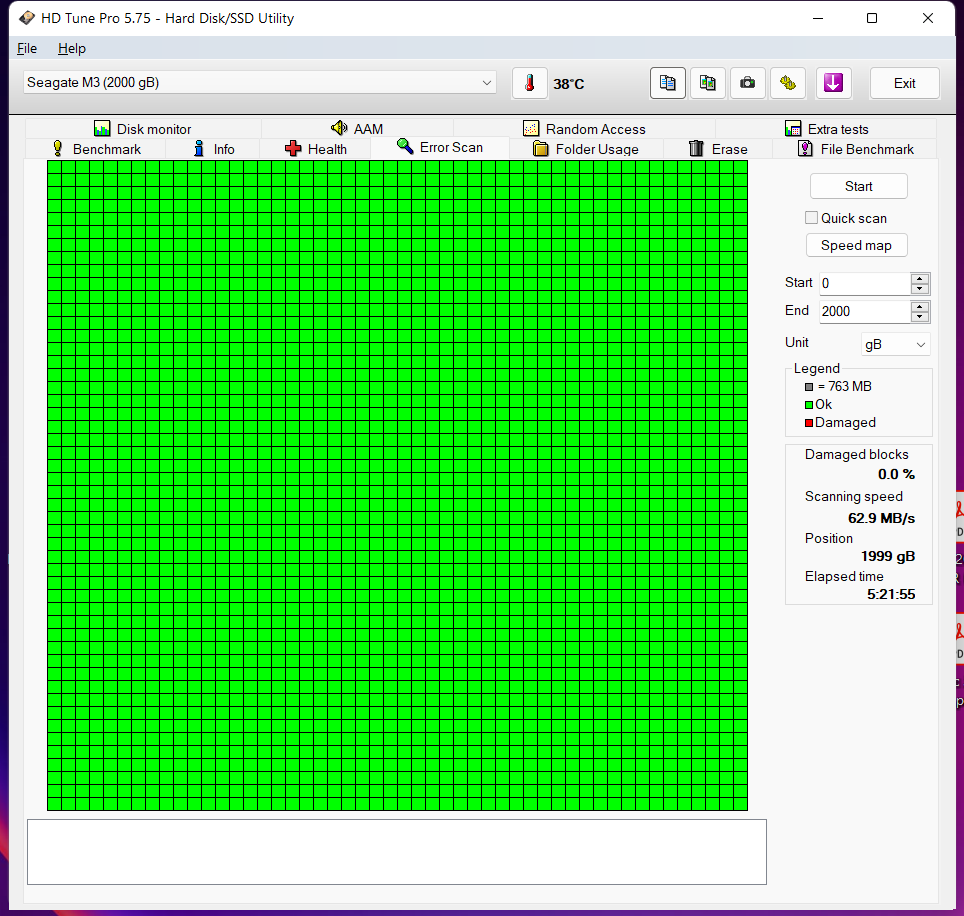Enable the Quick scan checkbox
Image resolution: width=964 pixels, height=916 pixels.
point(812,218)
